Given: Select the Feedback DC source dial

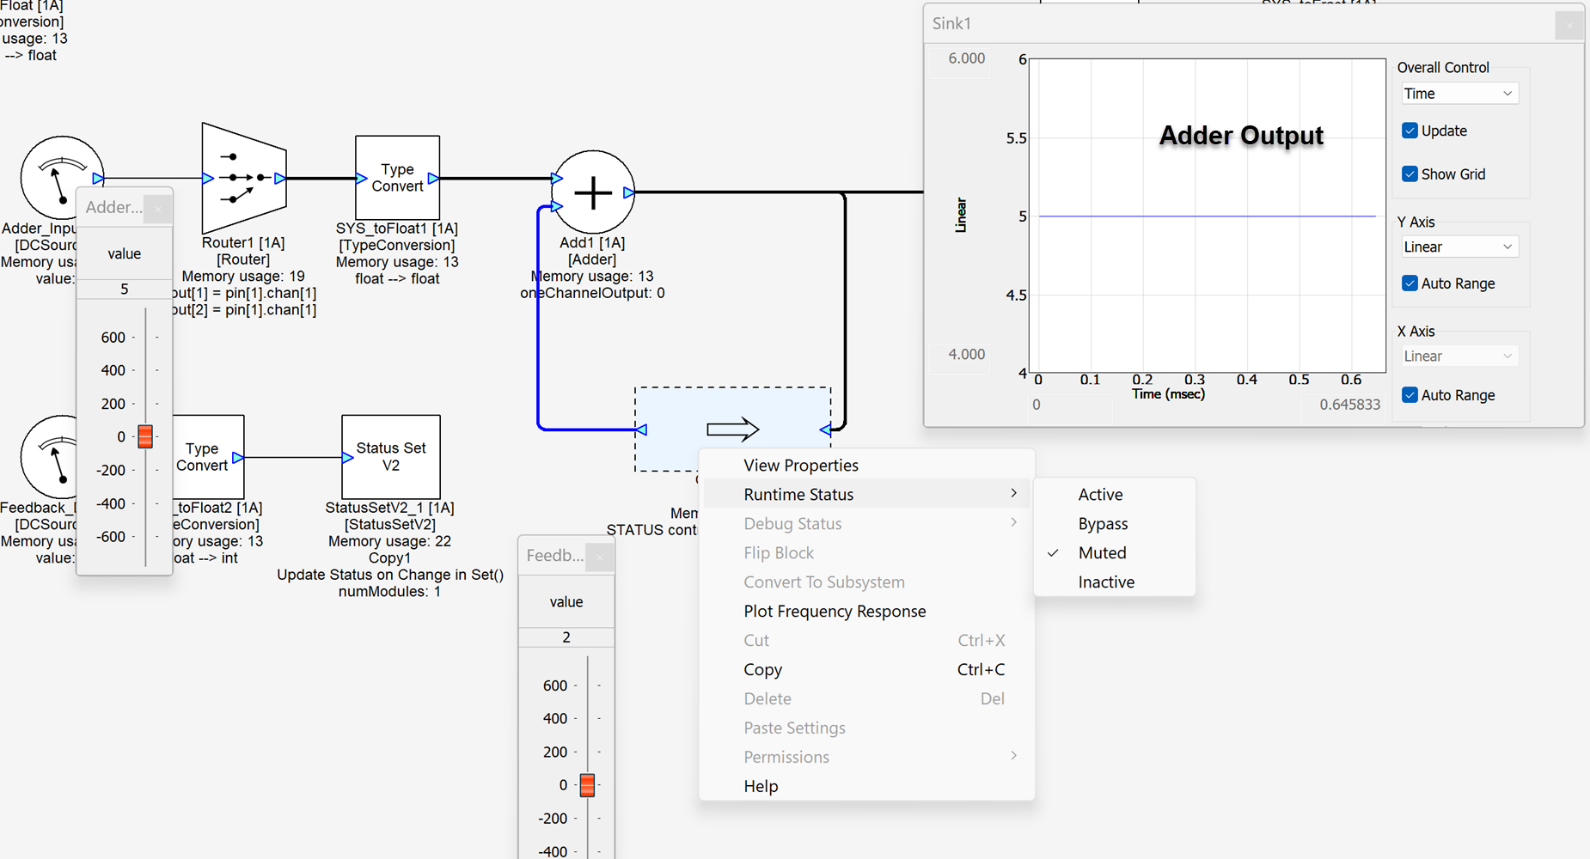Looking at the screenshot, I should [48, 457].
